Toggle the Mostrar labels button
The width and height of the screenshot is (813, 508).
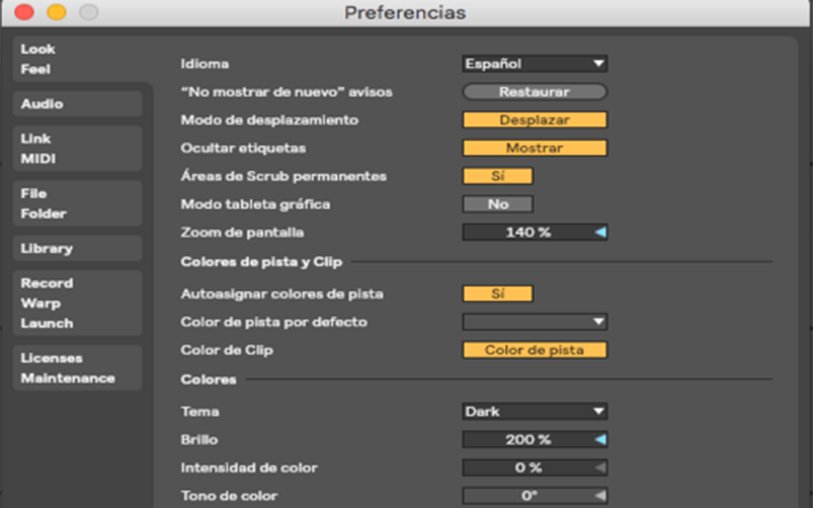point(534,148)
